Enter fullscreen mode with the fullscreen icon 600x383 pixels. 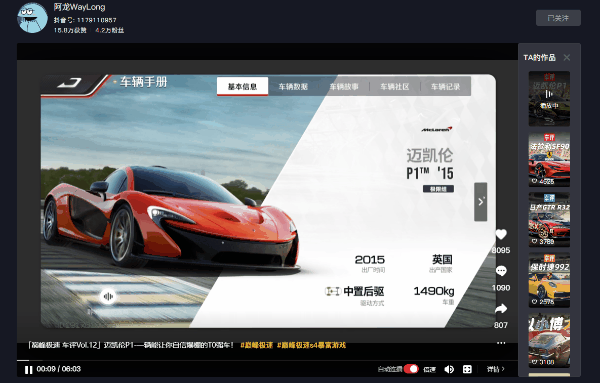point(467,369)
